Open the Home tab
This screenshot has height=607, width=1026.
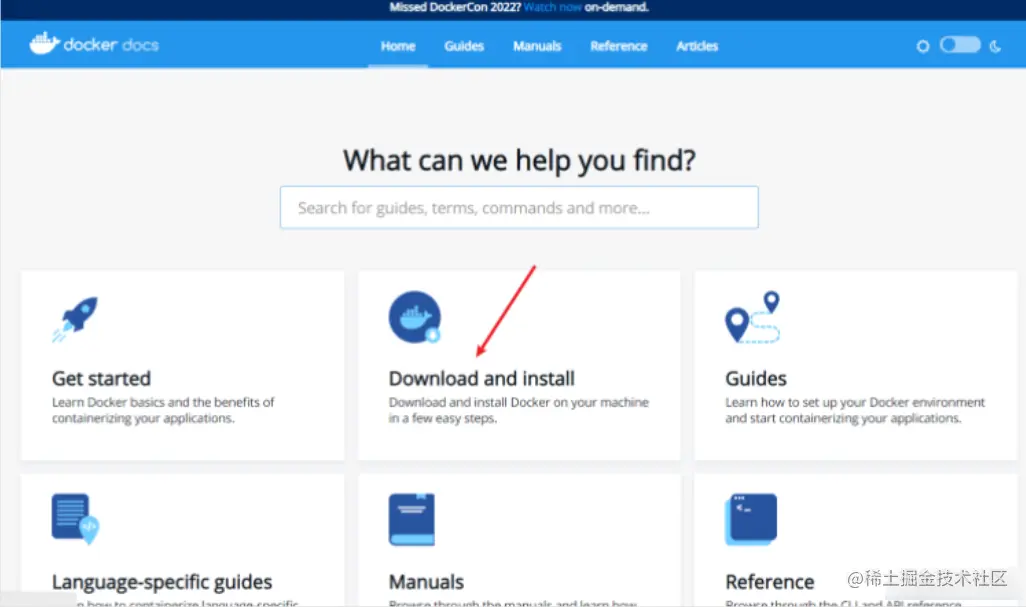click(398, 46)
